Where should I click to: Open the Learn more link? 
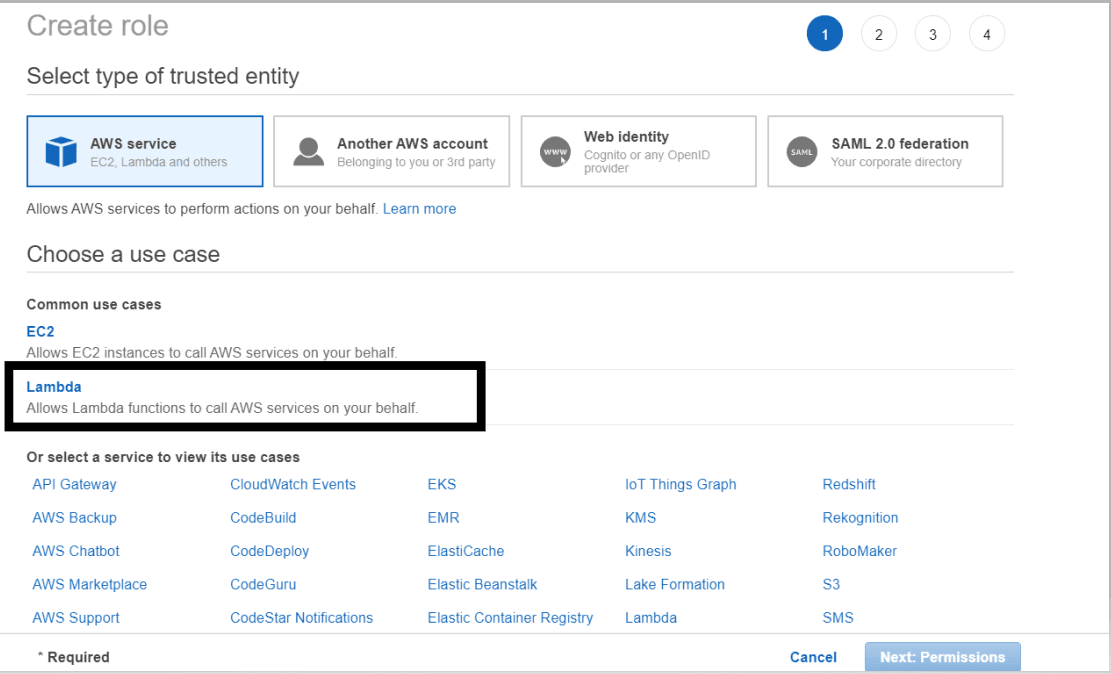(x=419, y=209)
